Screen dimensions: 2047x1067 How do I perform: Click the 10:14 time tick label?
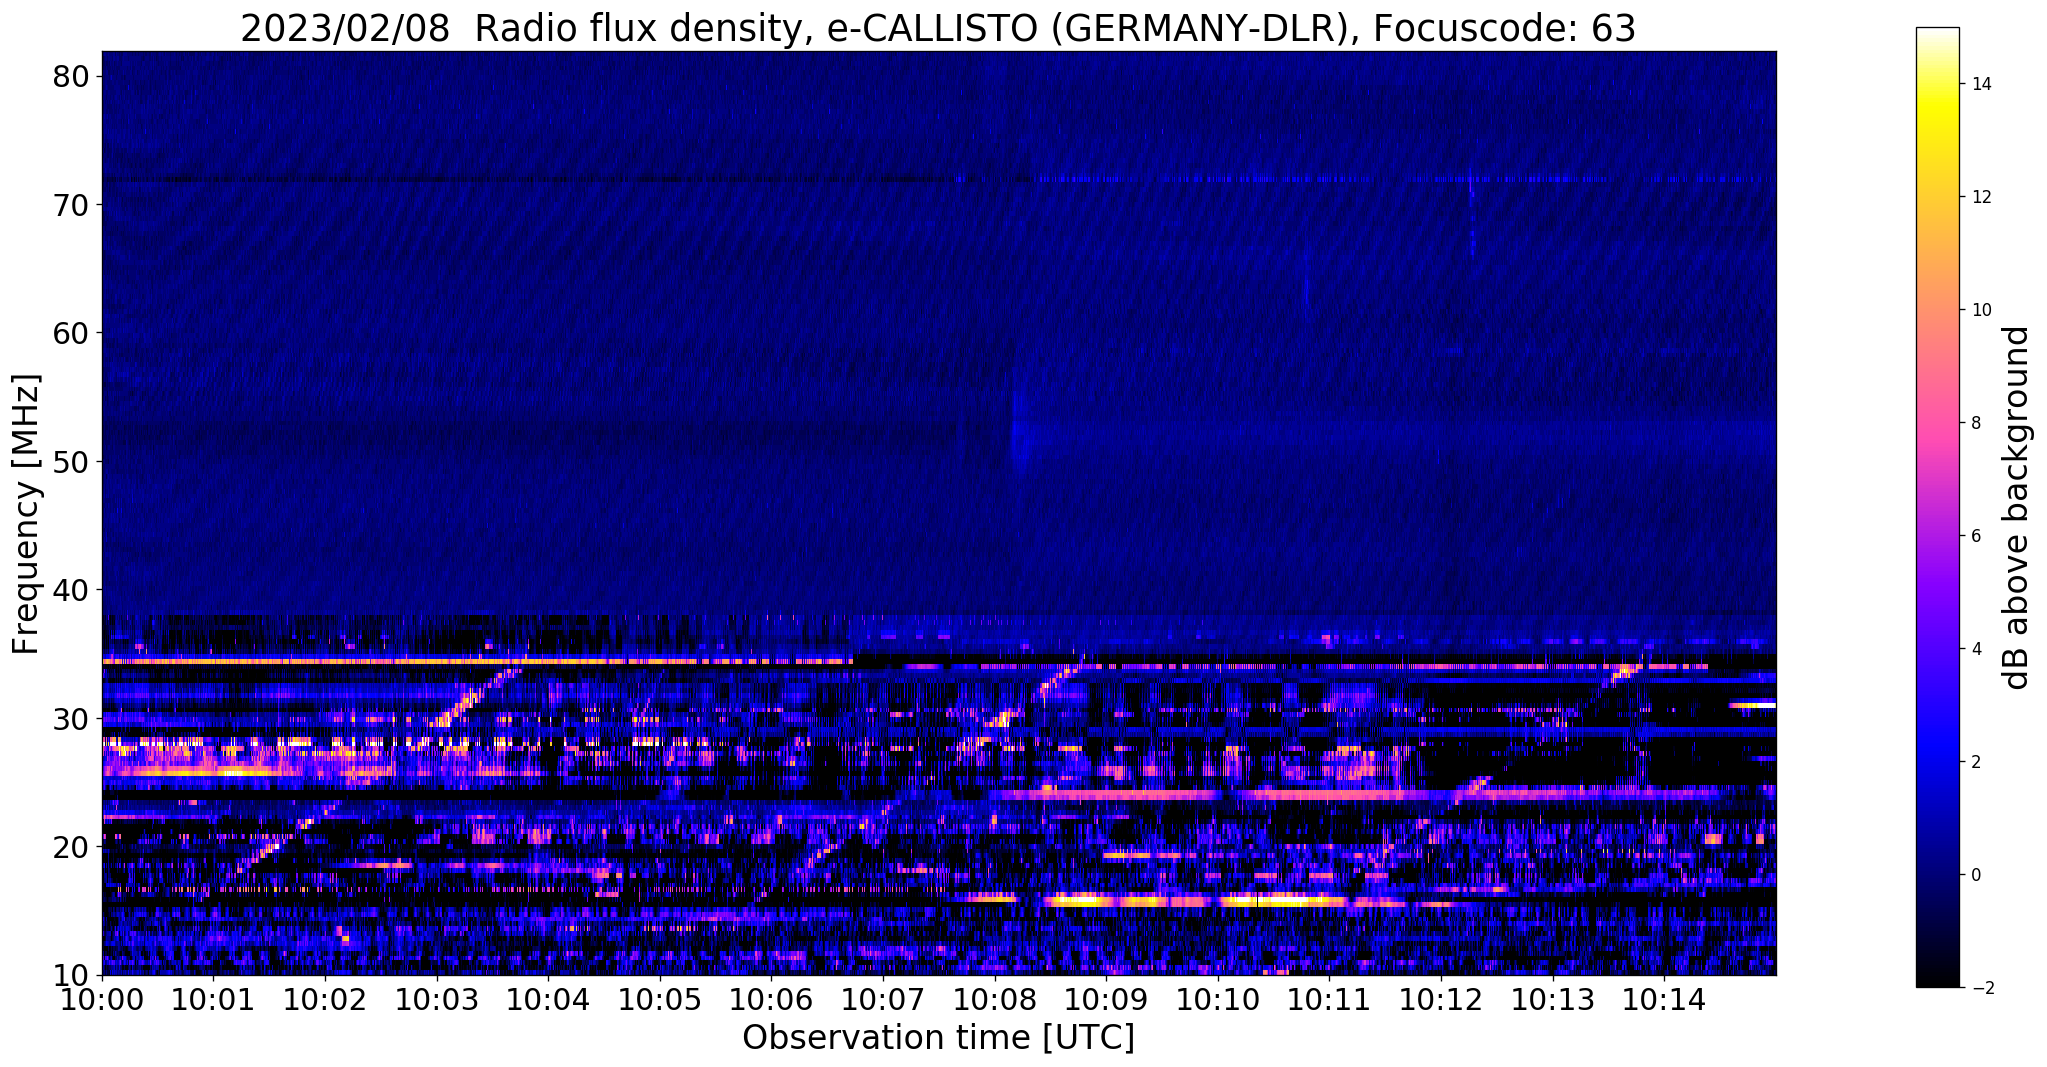pos(1664,999)
